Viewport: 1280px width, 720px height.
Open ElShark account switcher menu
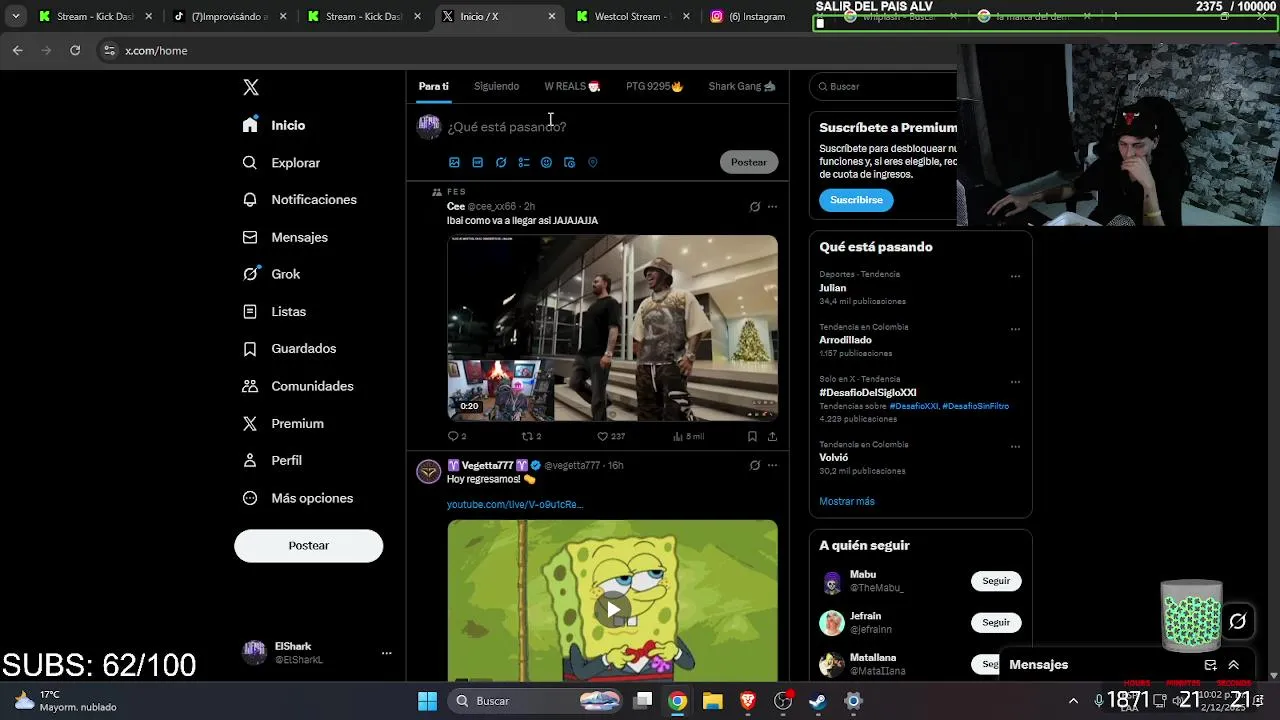click(x=318, y=653)
